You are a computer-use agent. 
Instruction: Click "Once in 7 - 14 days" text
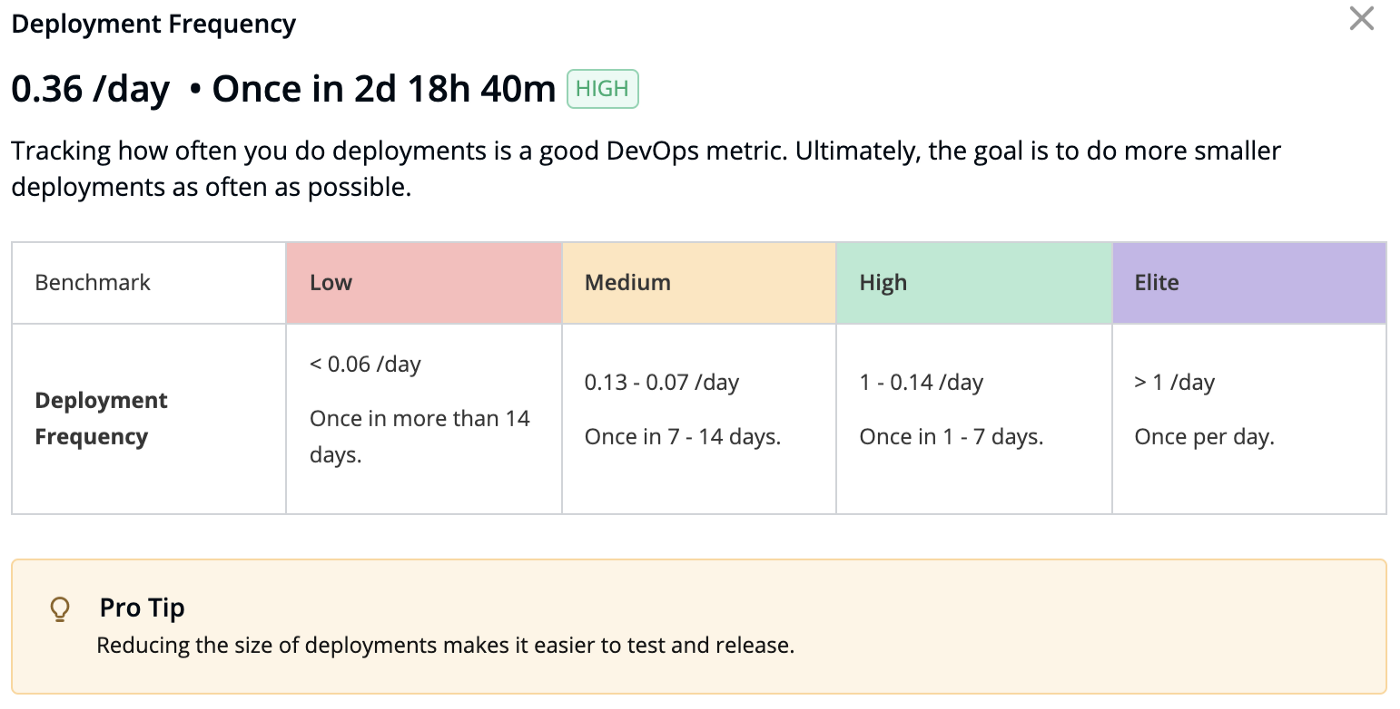682,437
